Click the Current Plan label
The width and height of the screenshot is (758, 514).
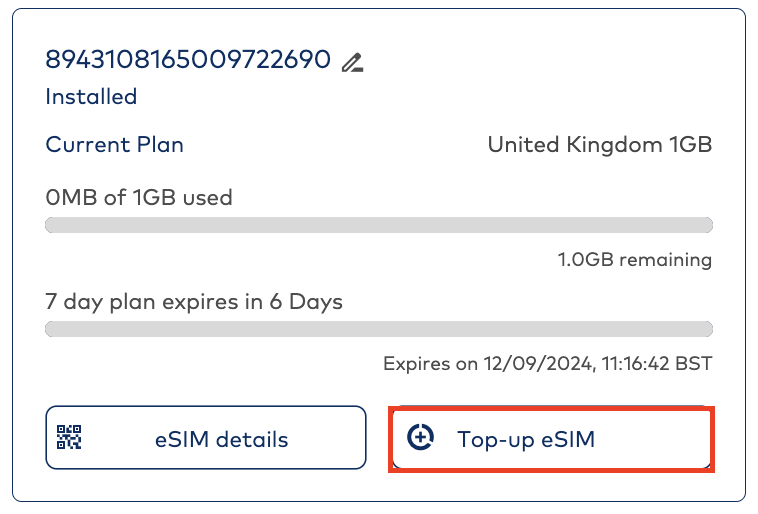pyautogui.click(x=115, y=144)
